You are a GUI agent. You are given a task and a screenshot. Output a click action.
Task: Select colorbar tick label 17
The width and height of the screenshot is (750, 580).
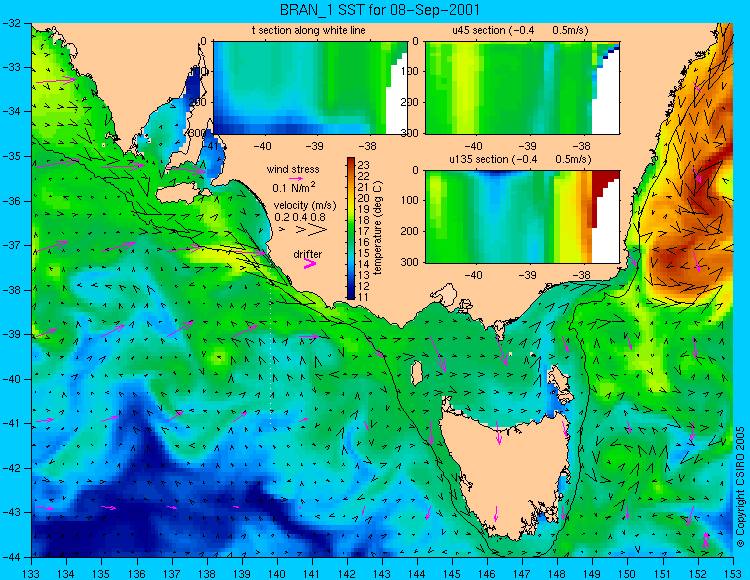point(364,231)
